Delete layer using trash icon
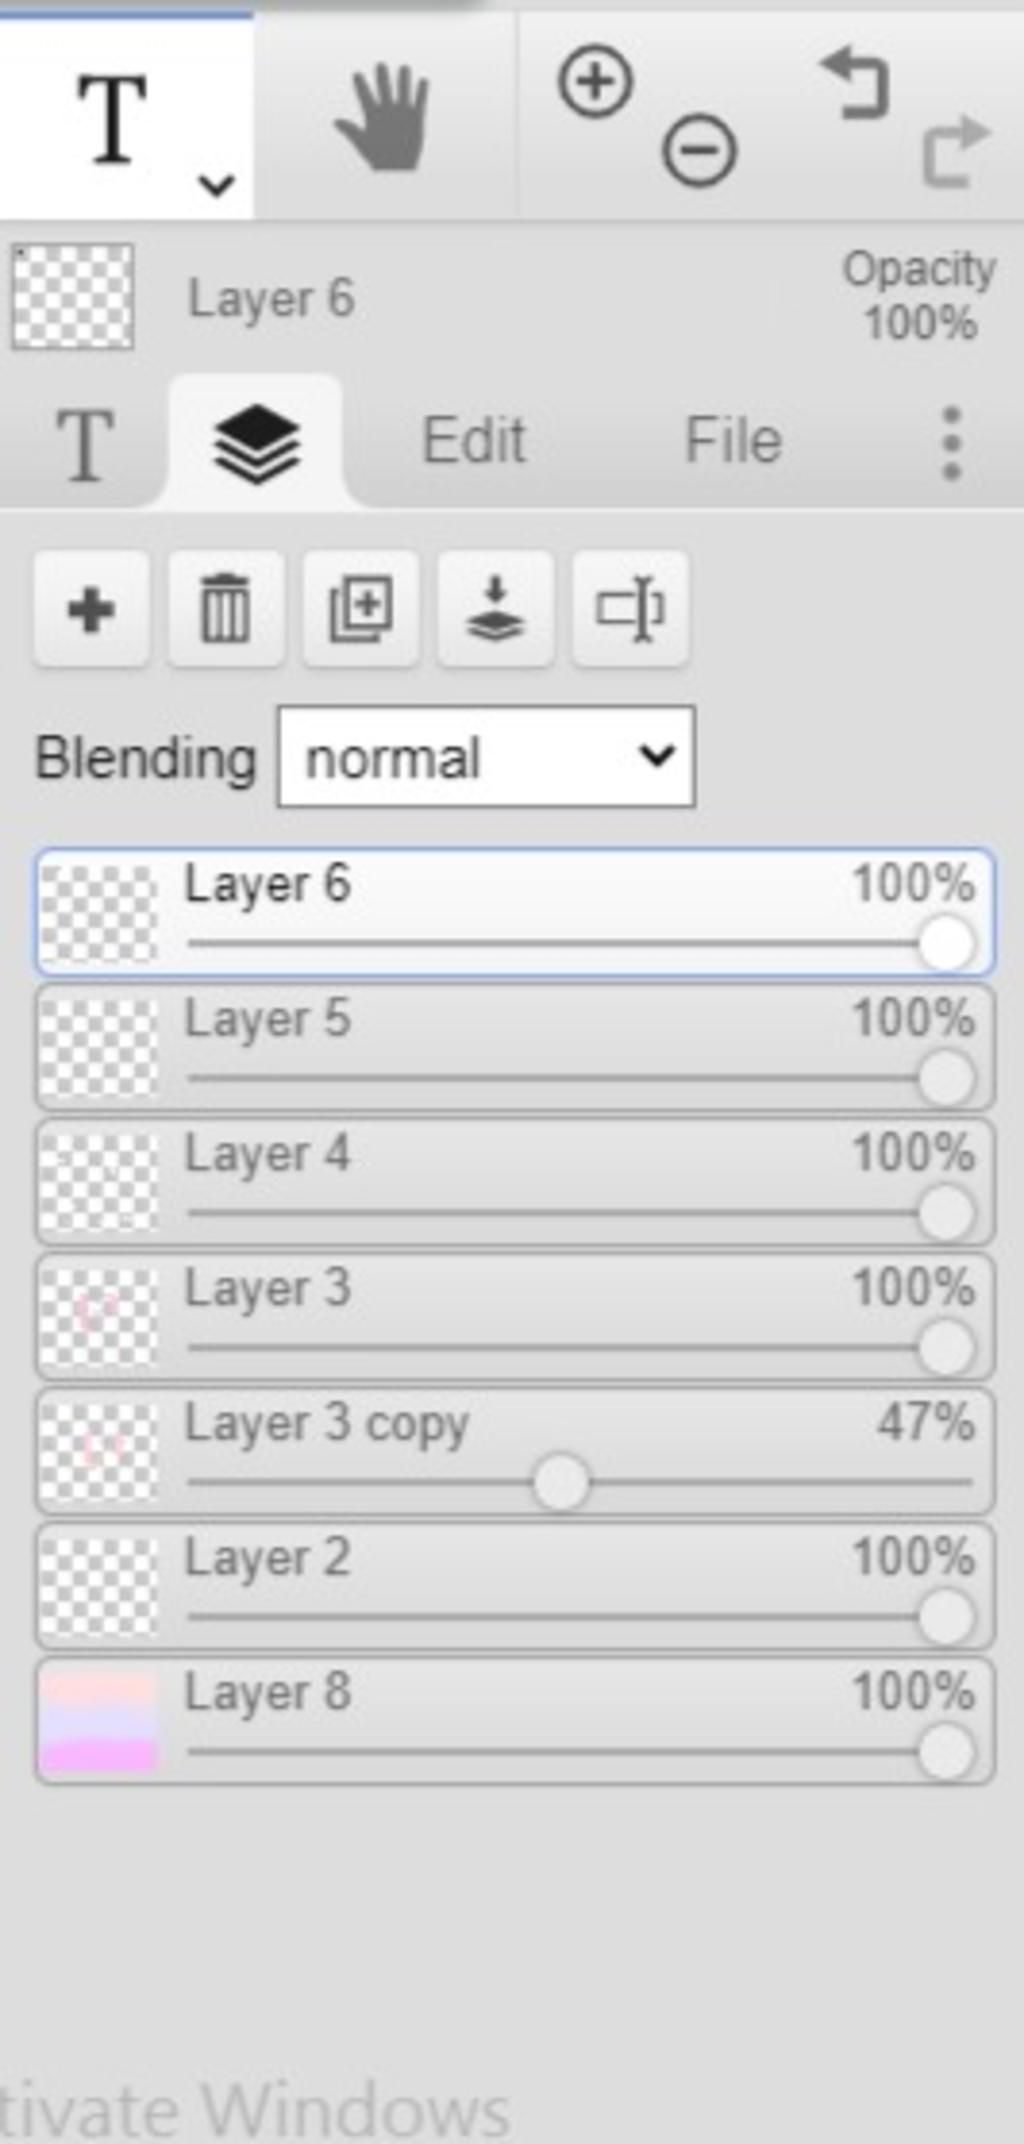1024x2144 pixels. [x=226, y=609]
